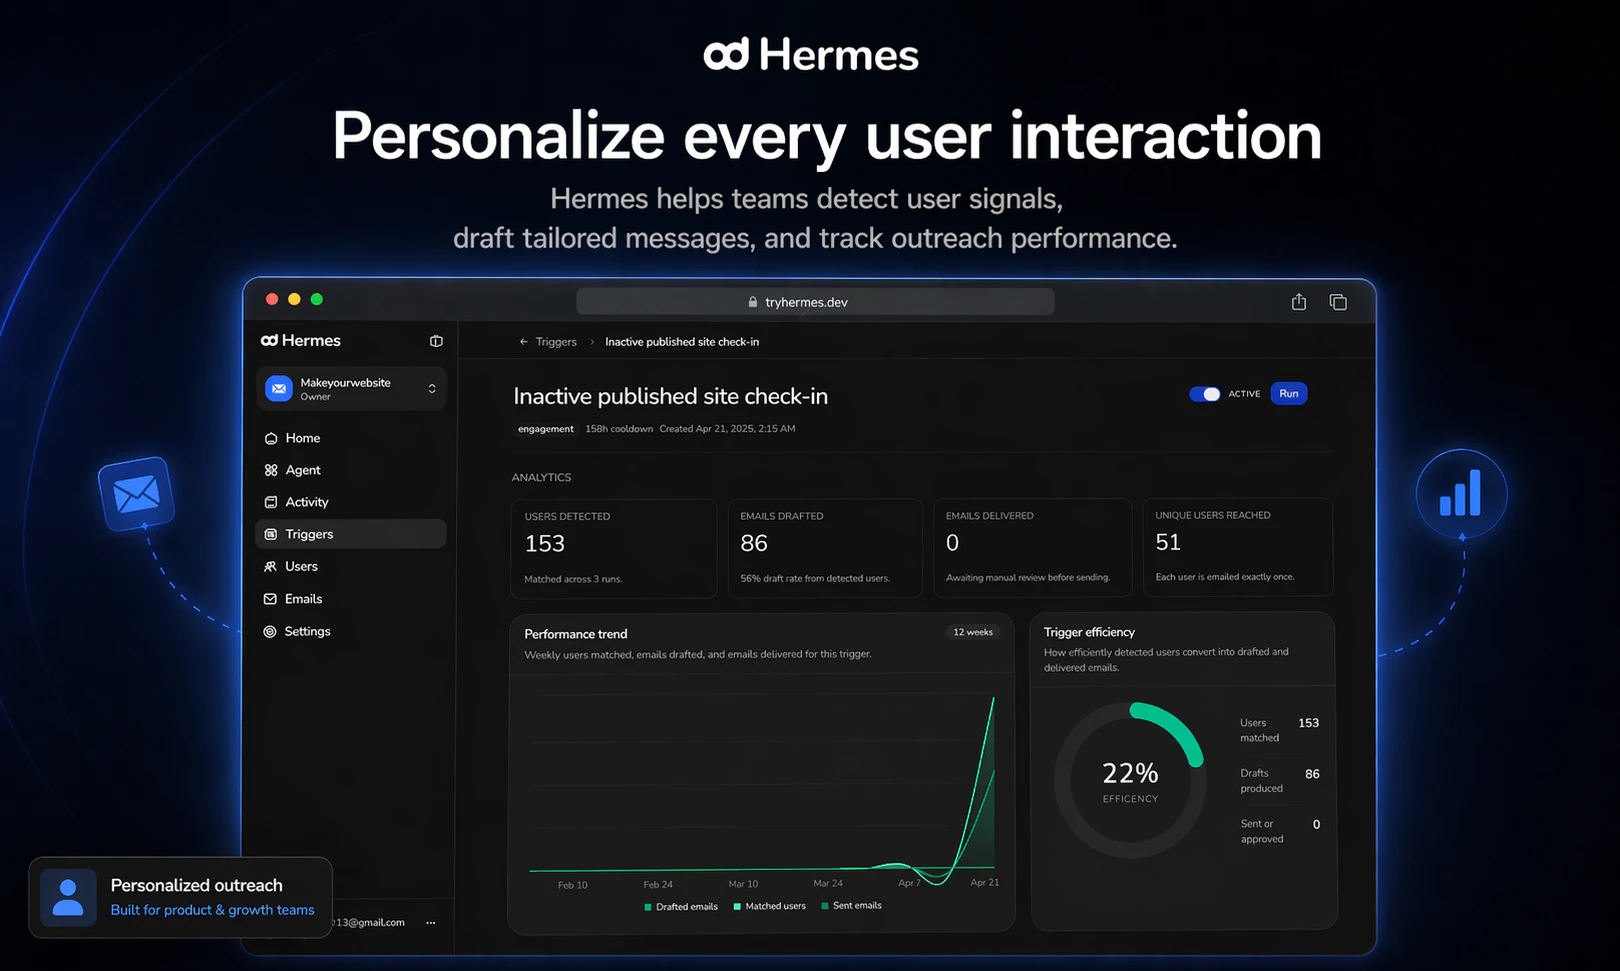Open Settings in the sidebar
1620x971 pixels.
351,631
